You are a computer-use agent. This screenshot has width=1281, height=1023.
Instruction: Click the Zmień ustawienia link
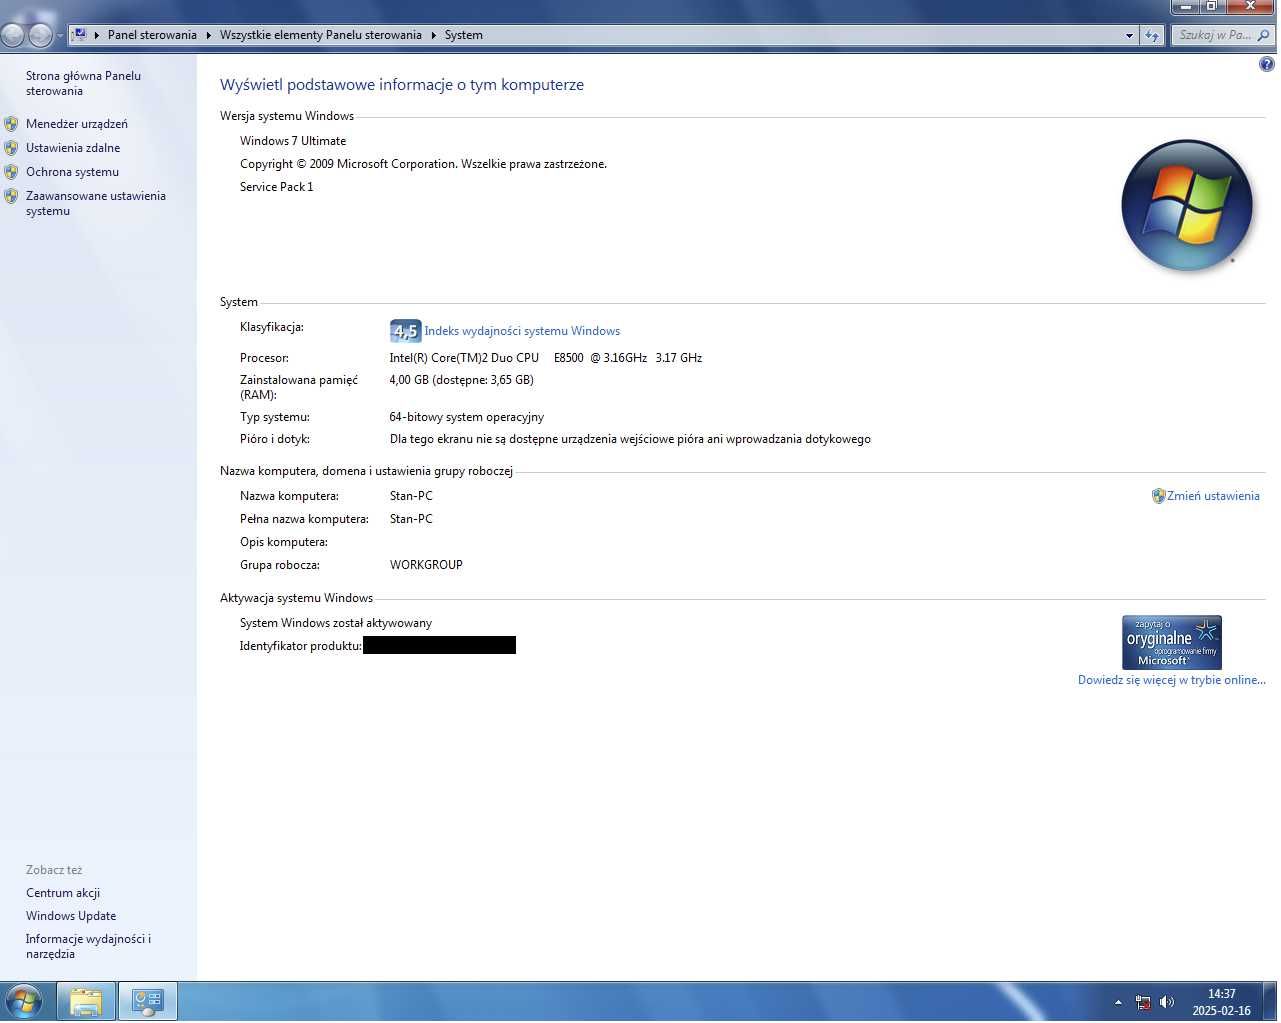(1213, 496)
